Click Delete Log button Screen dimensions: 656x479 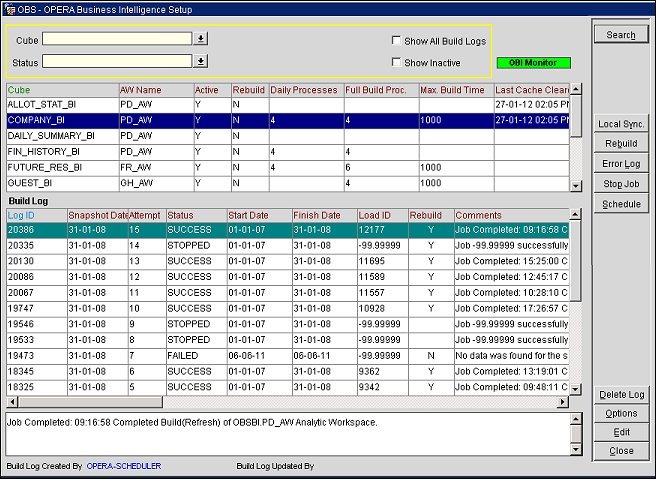[621, 395]
